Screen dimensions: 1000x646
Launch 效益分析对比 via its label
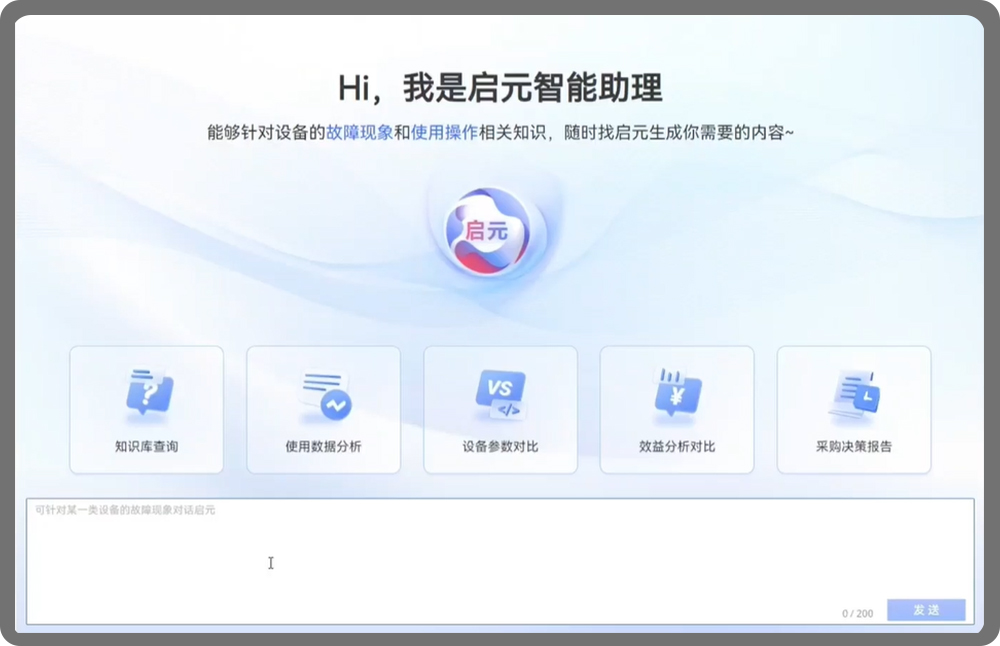(677, 446)
